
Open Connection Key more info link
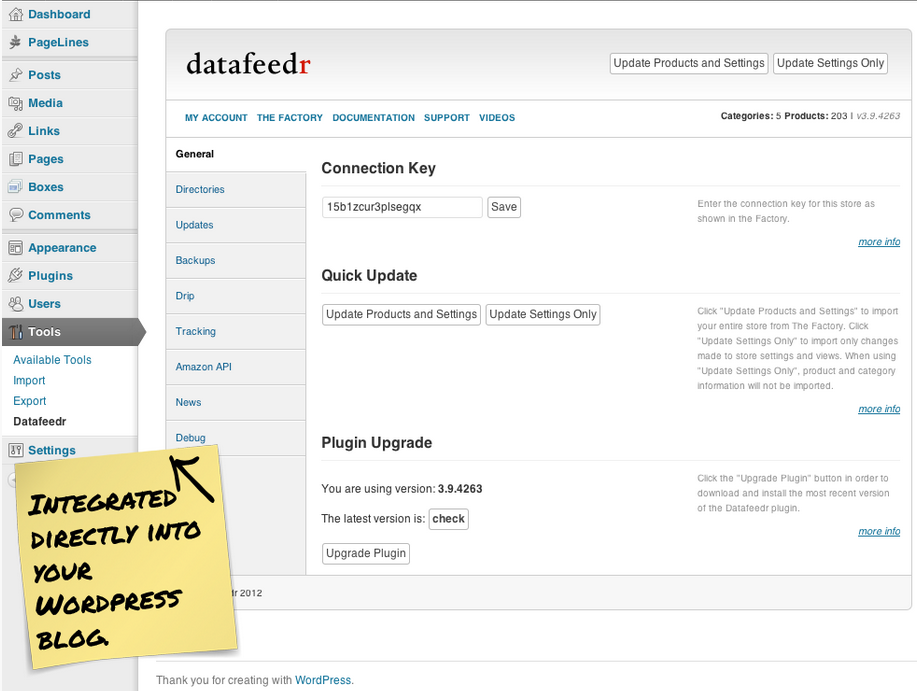879,242
